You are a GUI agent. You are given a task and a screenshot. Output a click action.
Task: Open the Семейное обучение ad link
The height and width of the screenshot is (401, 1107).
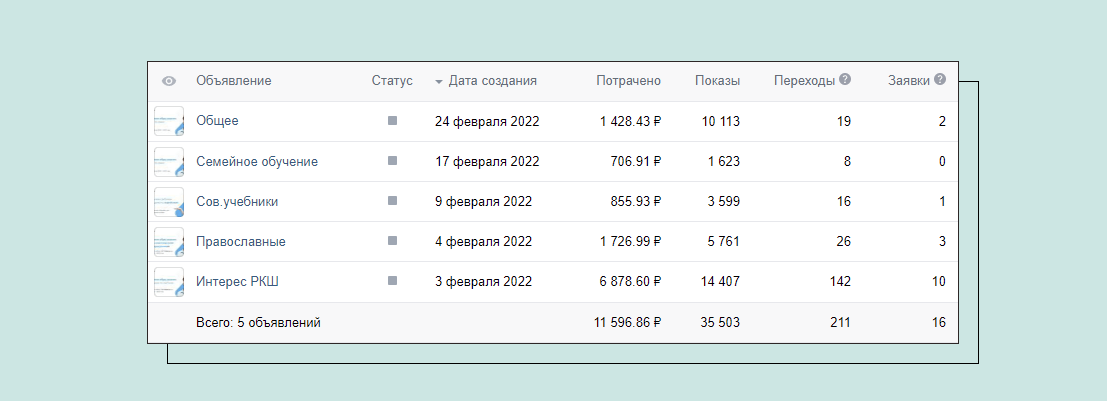coord(257,161)
